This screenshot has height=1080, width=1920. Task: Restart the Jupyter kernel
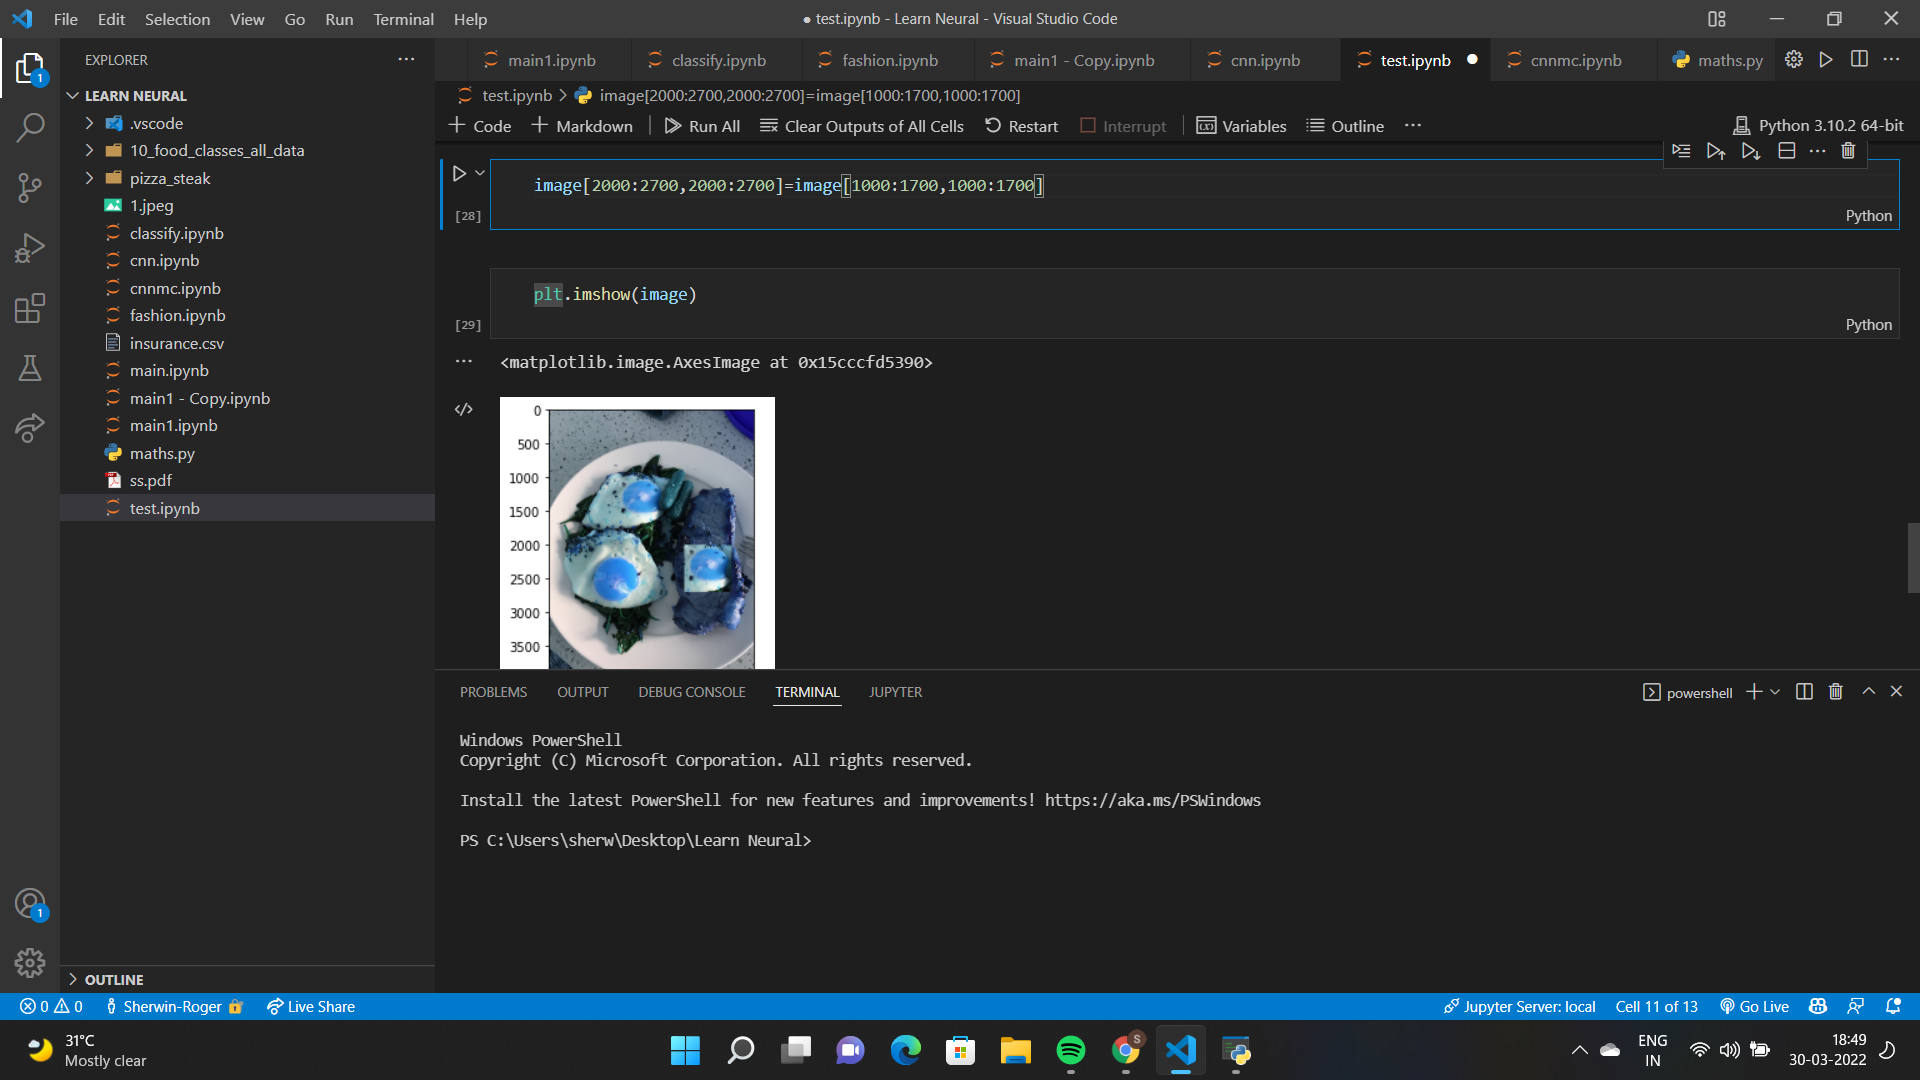[x=1021, y=126]
